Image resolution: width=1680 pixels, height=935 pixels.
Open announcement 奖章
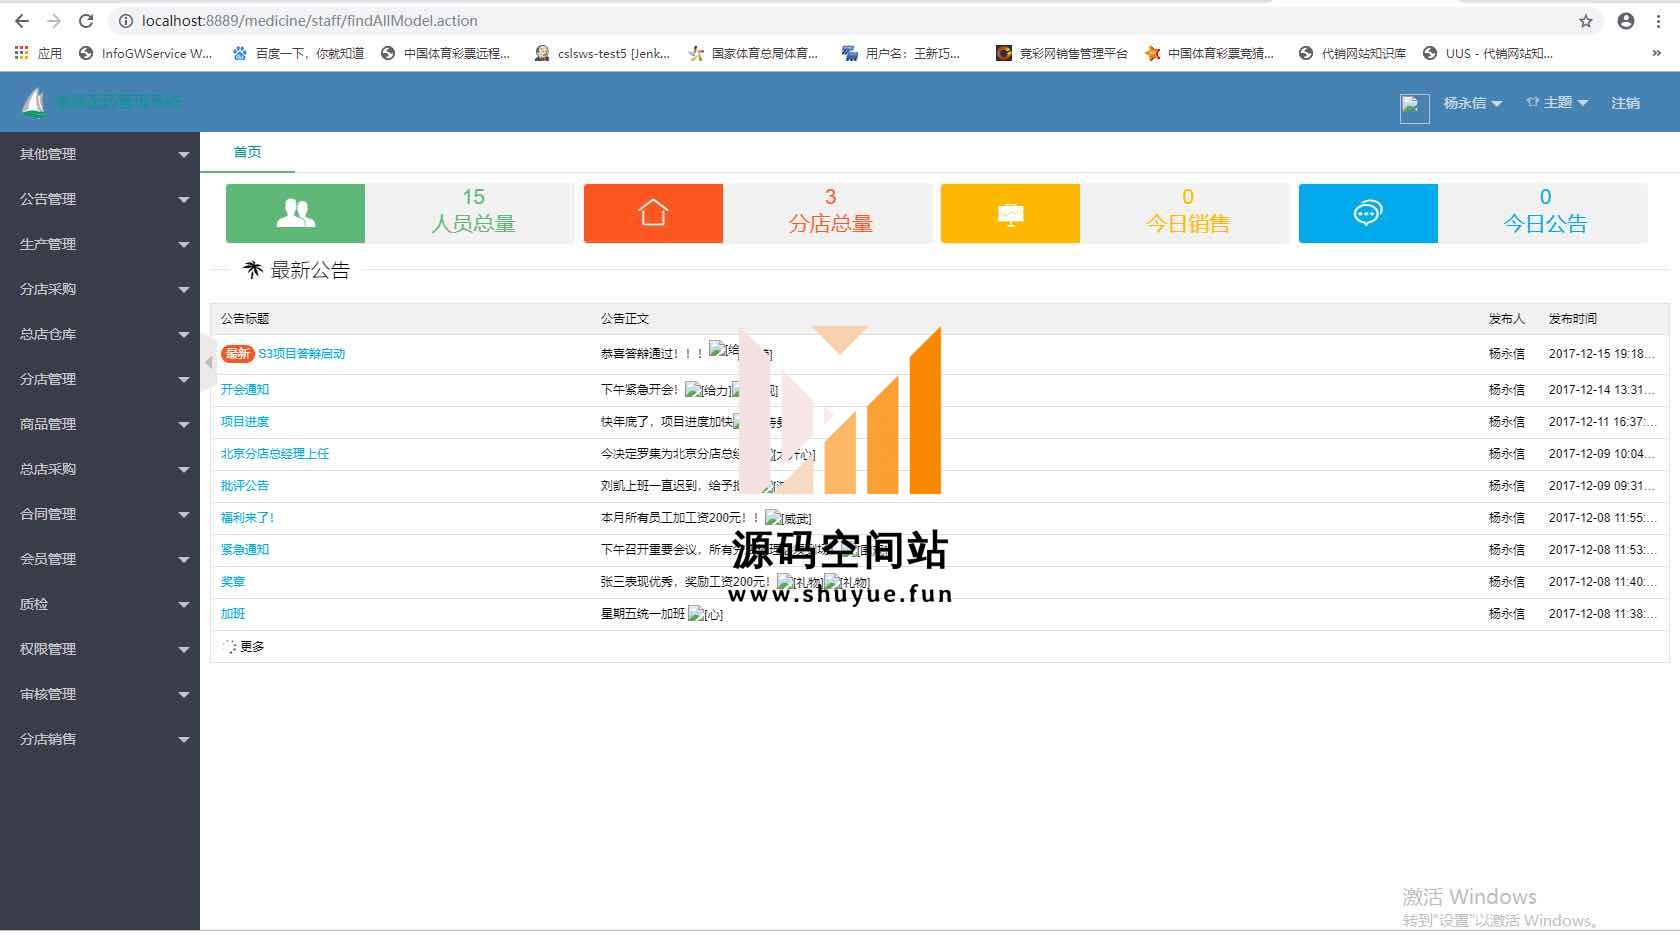233,582
